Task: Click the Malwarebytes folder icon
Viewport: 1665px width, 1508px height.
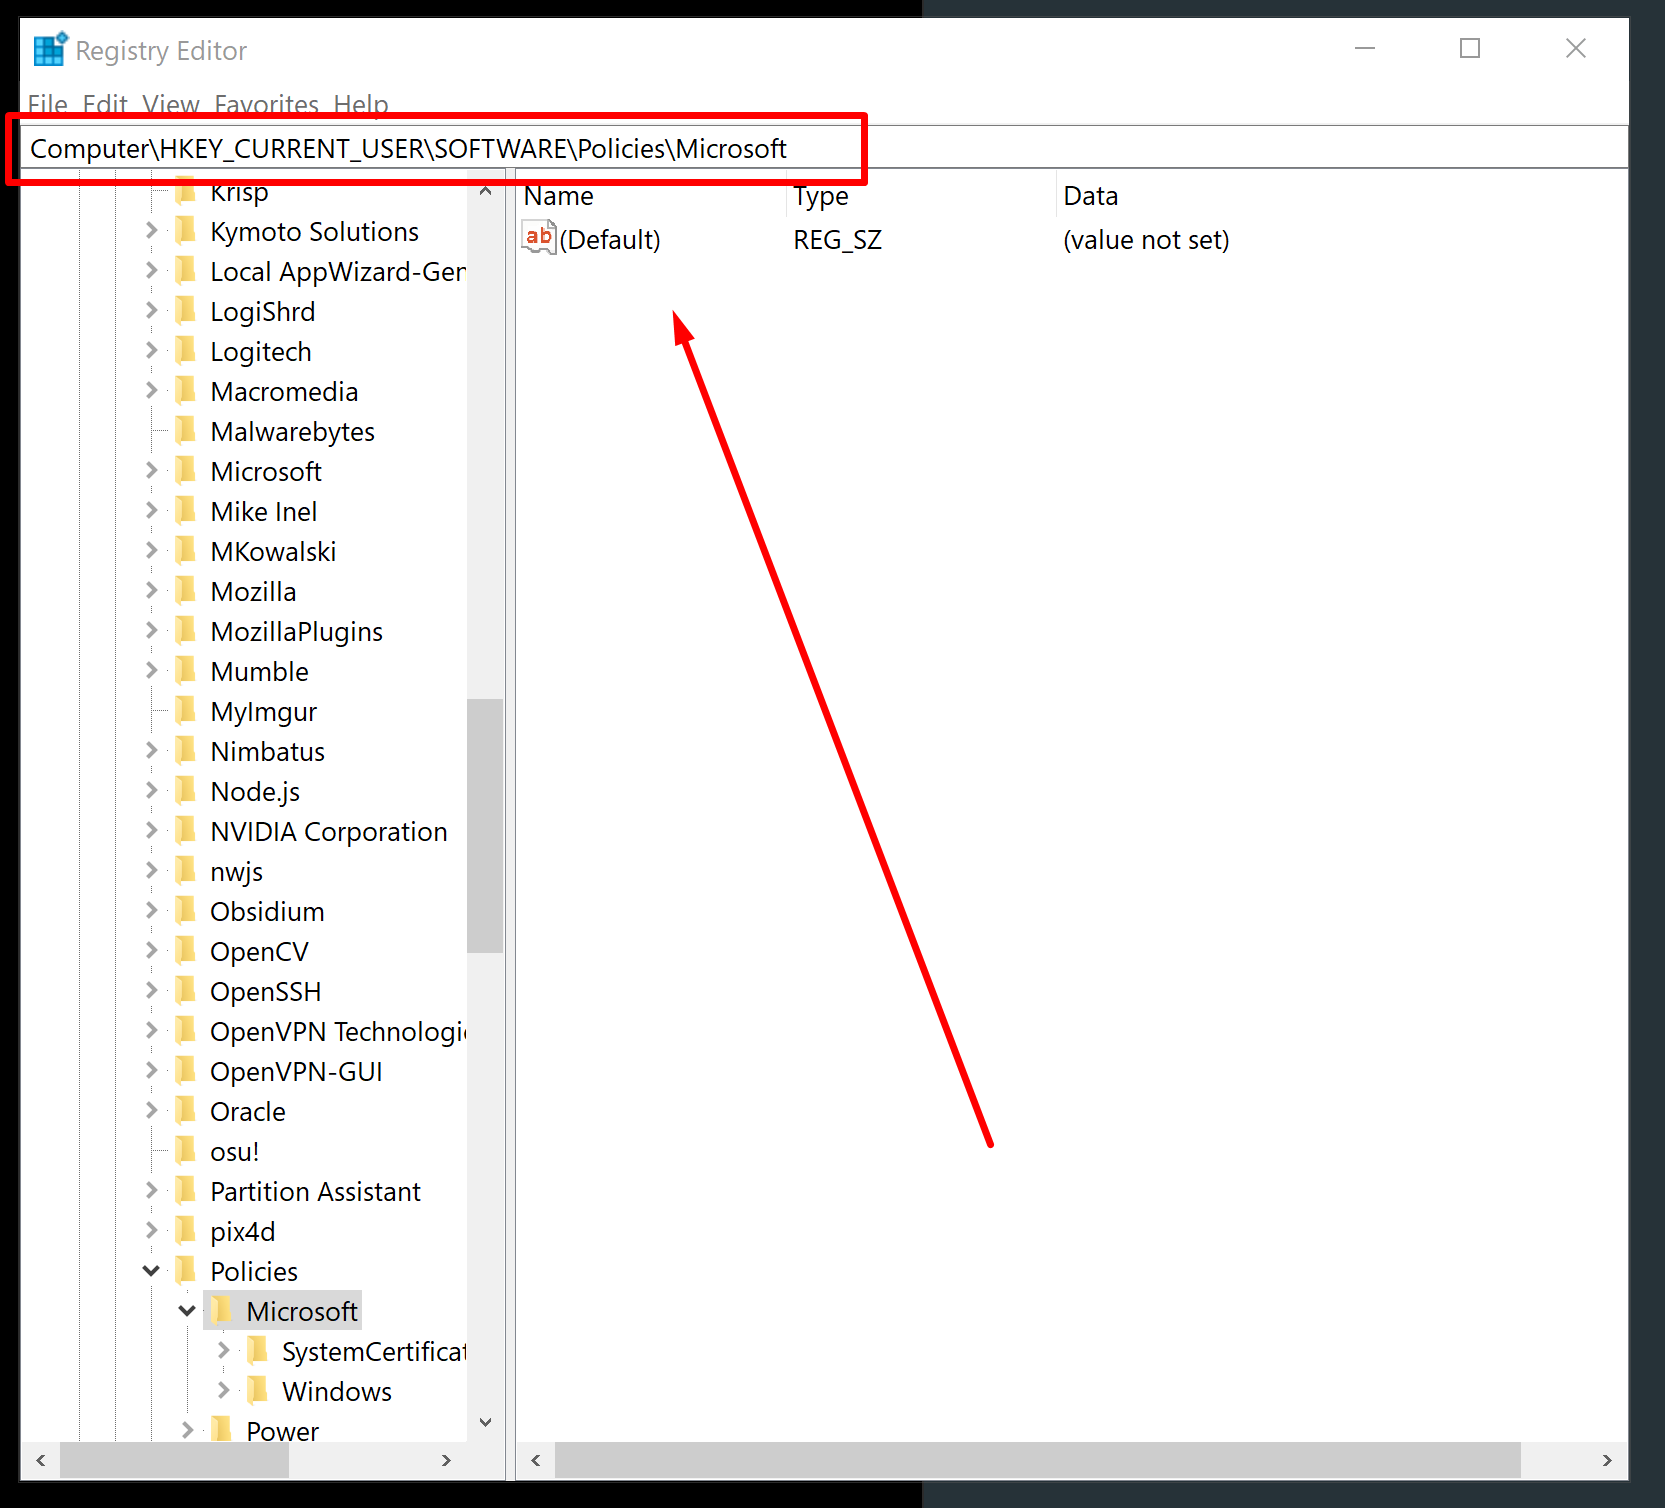Action: pos(186,431)
